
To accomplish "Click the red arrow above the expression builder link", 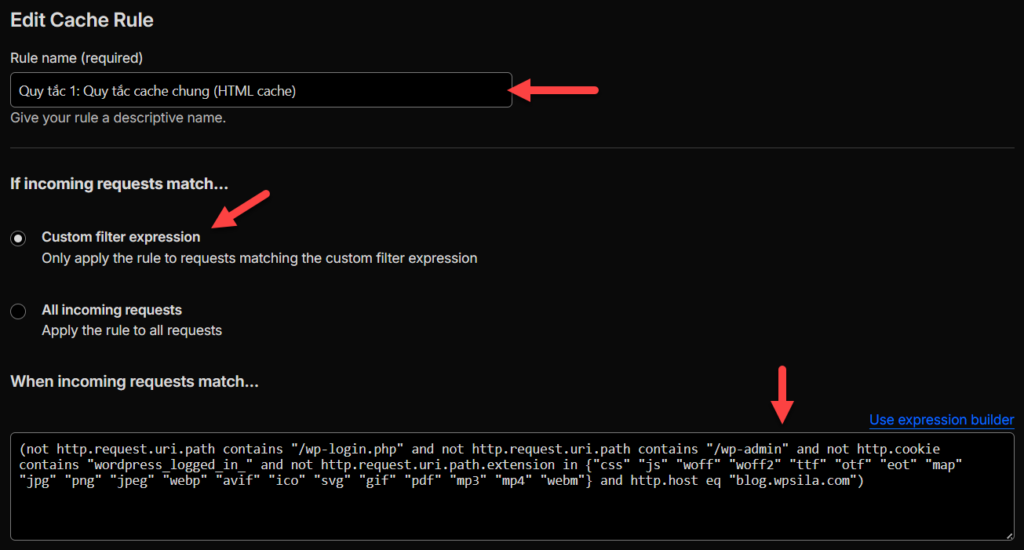I will [x=783, y=393].
